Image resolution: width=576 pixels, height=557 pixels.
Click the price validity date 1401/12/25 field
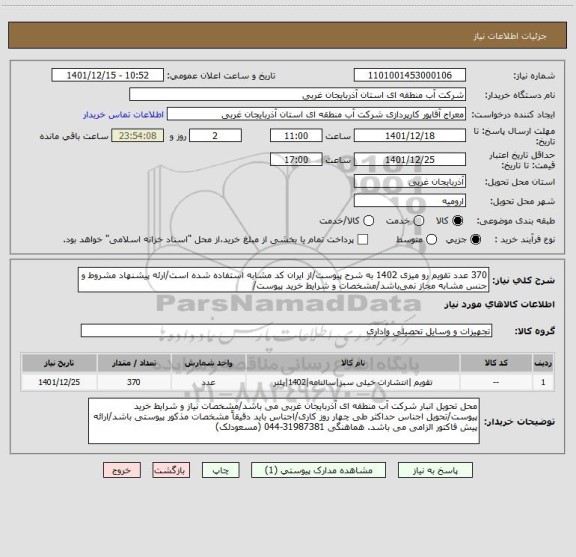tap(410, 159)
